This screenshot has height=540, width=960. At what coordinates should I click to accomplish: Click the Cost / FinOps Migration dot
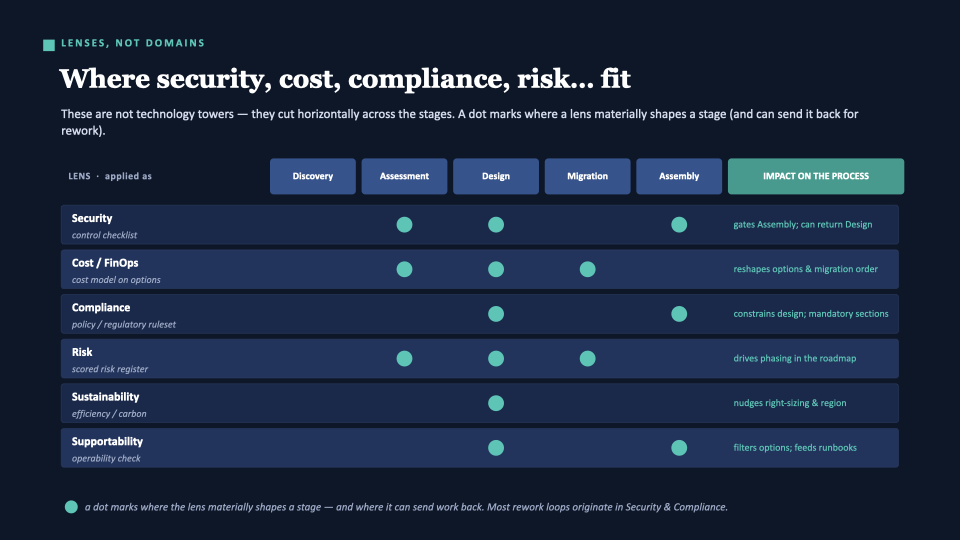[587, 269]
